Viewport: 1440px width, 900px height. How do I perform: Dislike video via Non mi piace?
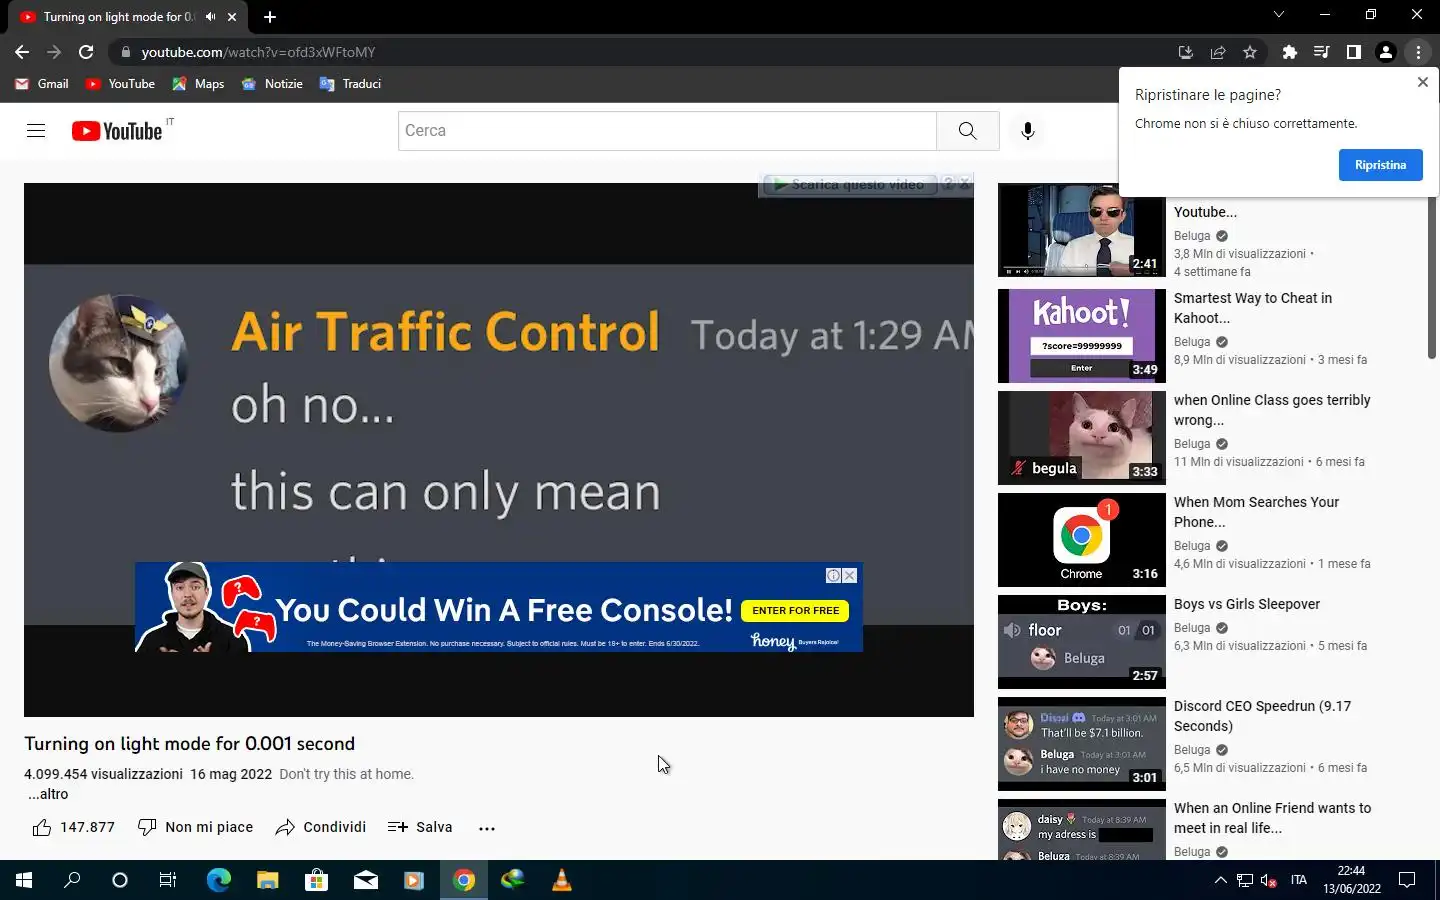click(x=196, y=827)
